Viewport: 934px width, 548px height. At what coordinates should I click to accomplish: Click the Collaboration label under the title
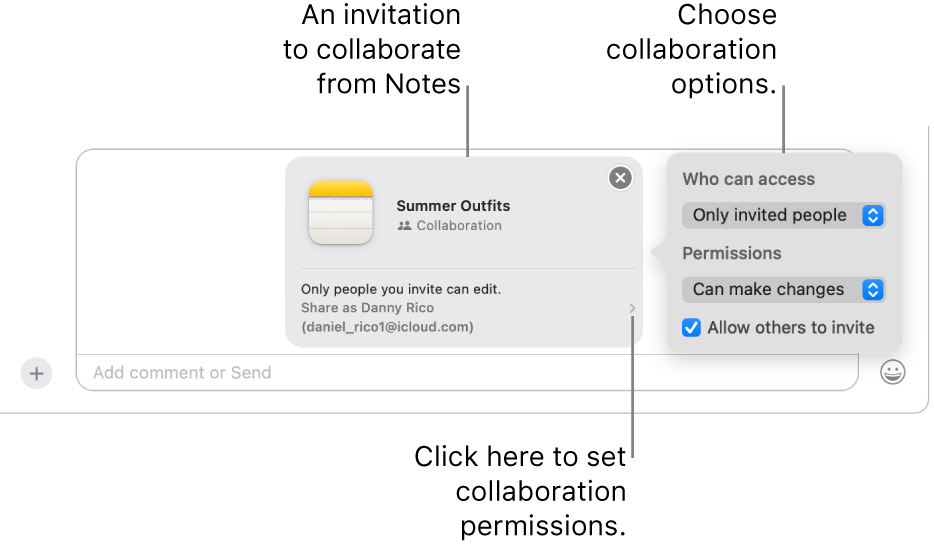pyautogui.click(x=459, y=226)
